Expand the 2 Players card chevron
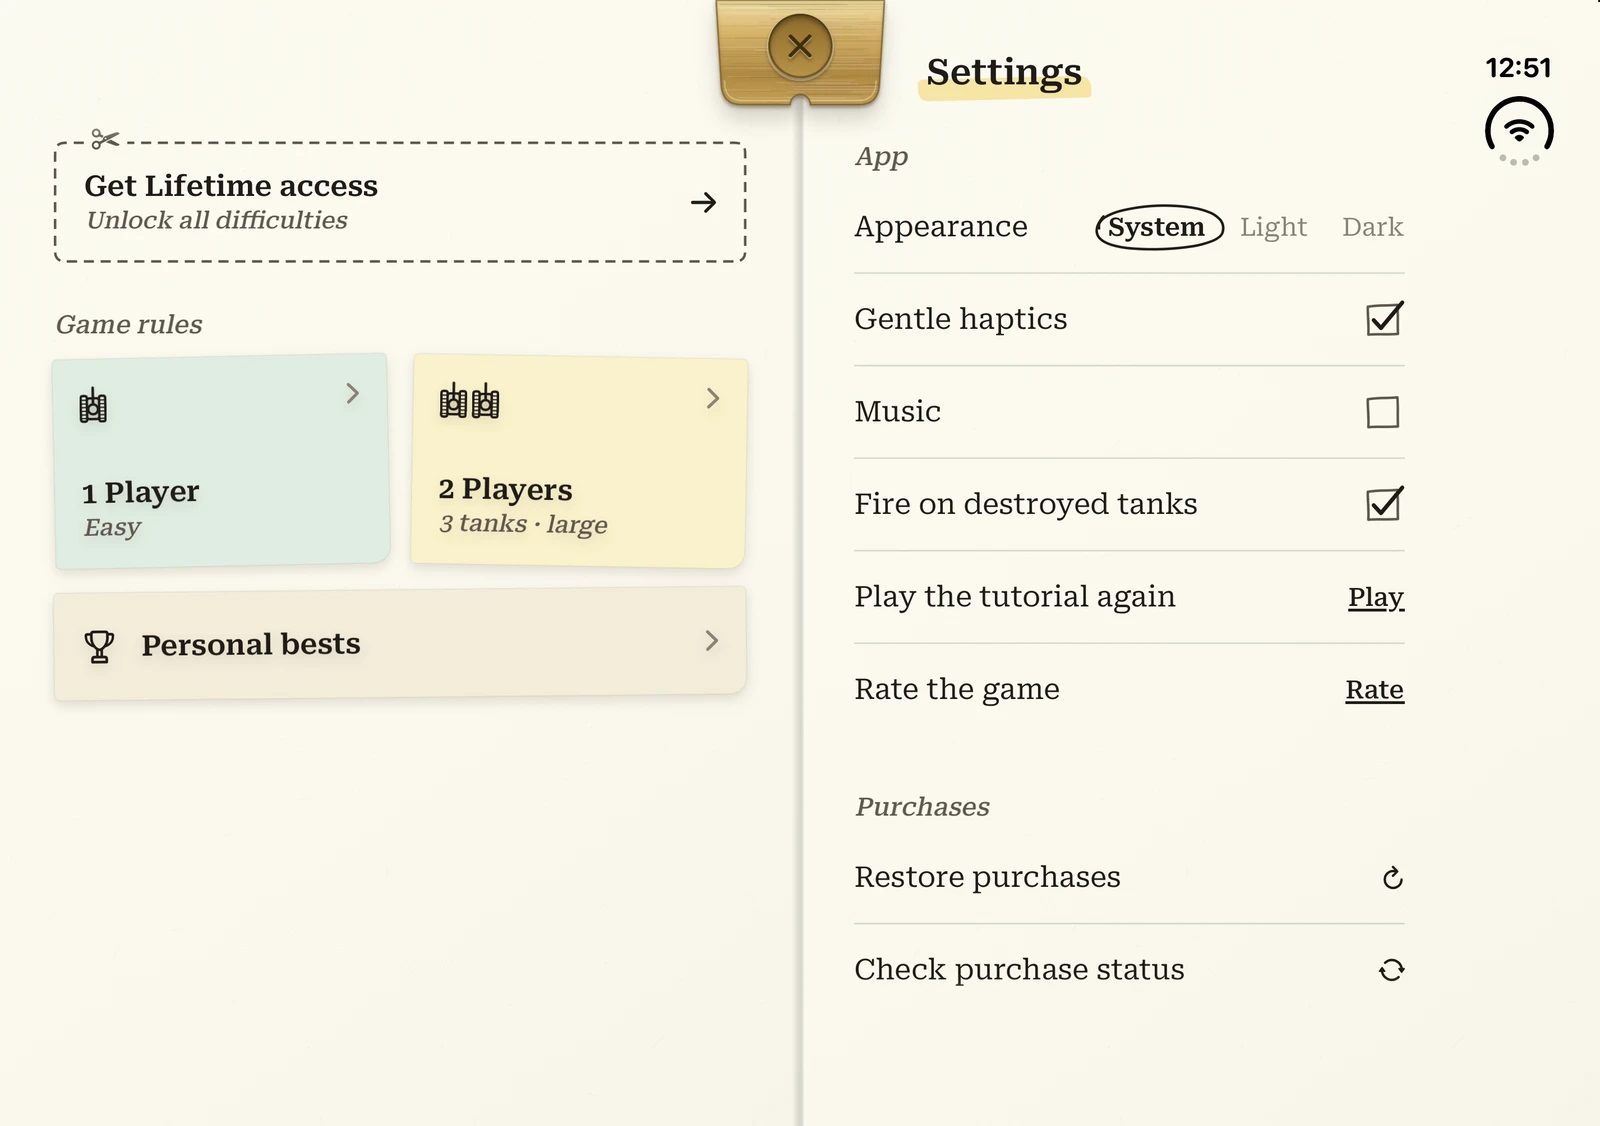 click(713, 398)
